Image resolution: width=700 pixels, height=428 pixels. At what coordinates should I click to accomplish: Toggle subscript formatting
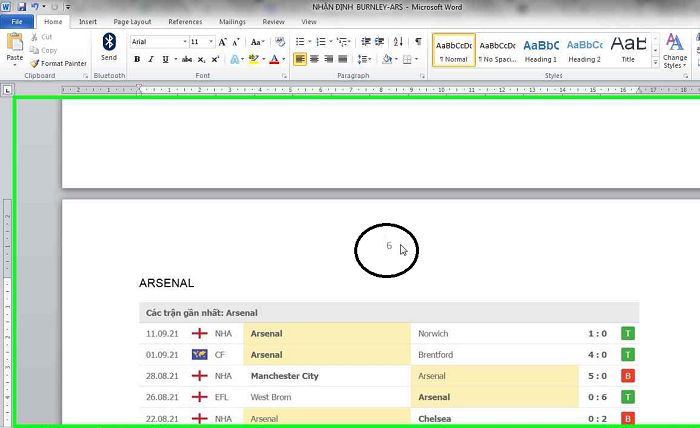(x=201, y=59)
